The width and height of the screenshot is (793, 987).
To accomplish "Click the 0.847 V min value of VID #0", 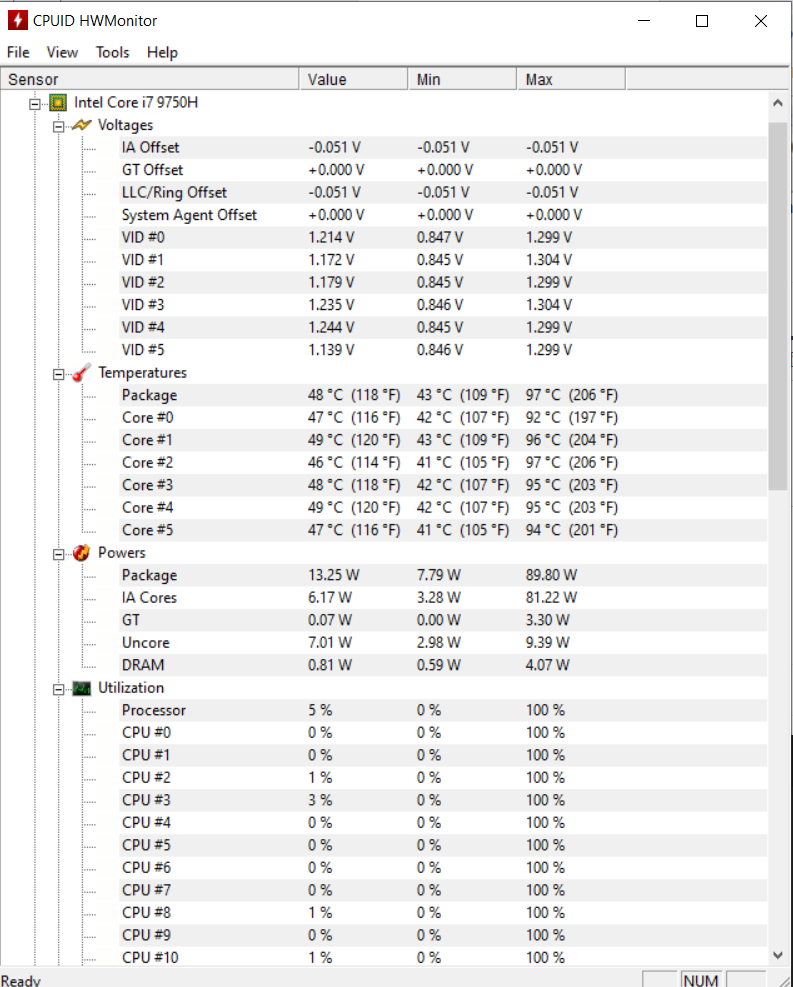I will pos(440,237).
